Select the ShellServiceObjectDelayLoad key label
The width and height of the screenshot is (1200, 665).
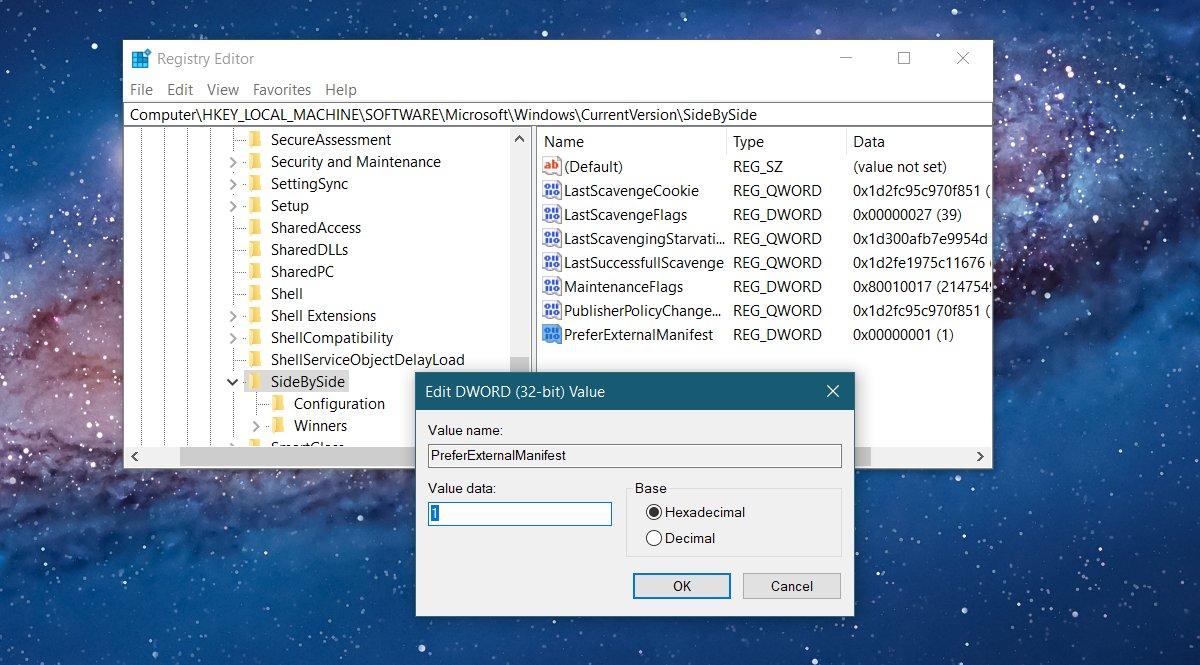(x=368, y=360)
